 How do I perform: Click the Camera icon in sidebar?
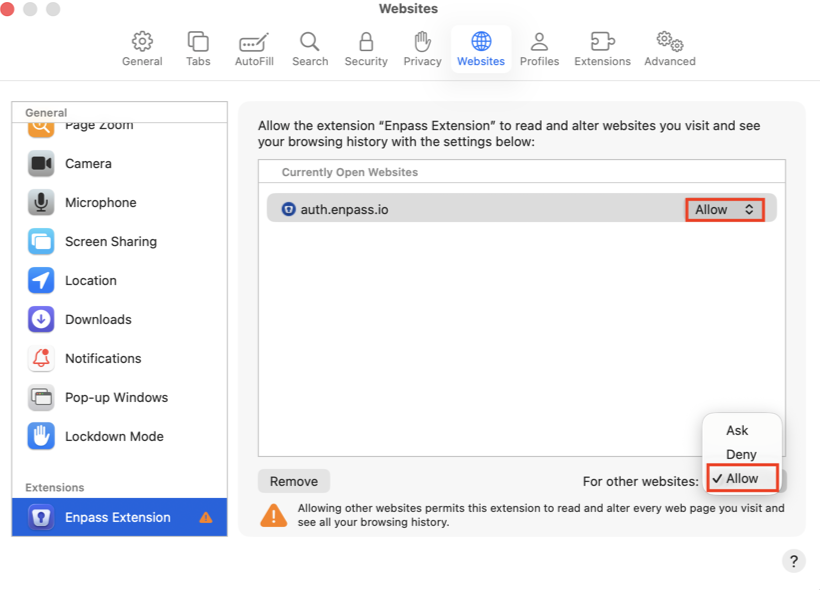pyautogui.click(x=41, y=163)
